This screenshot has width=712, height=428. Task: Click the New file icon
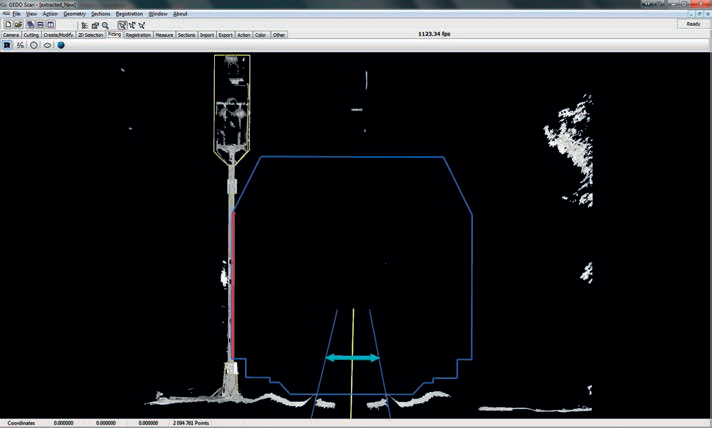[x=8, y=25]
